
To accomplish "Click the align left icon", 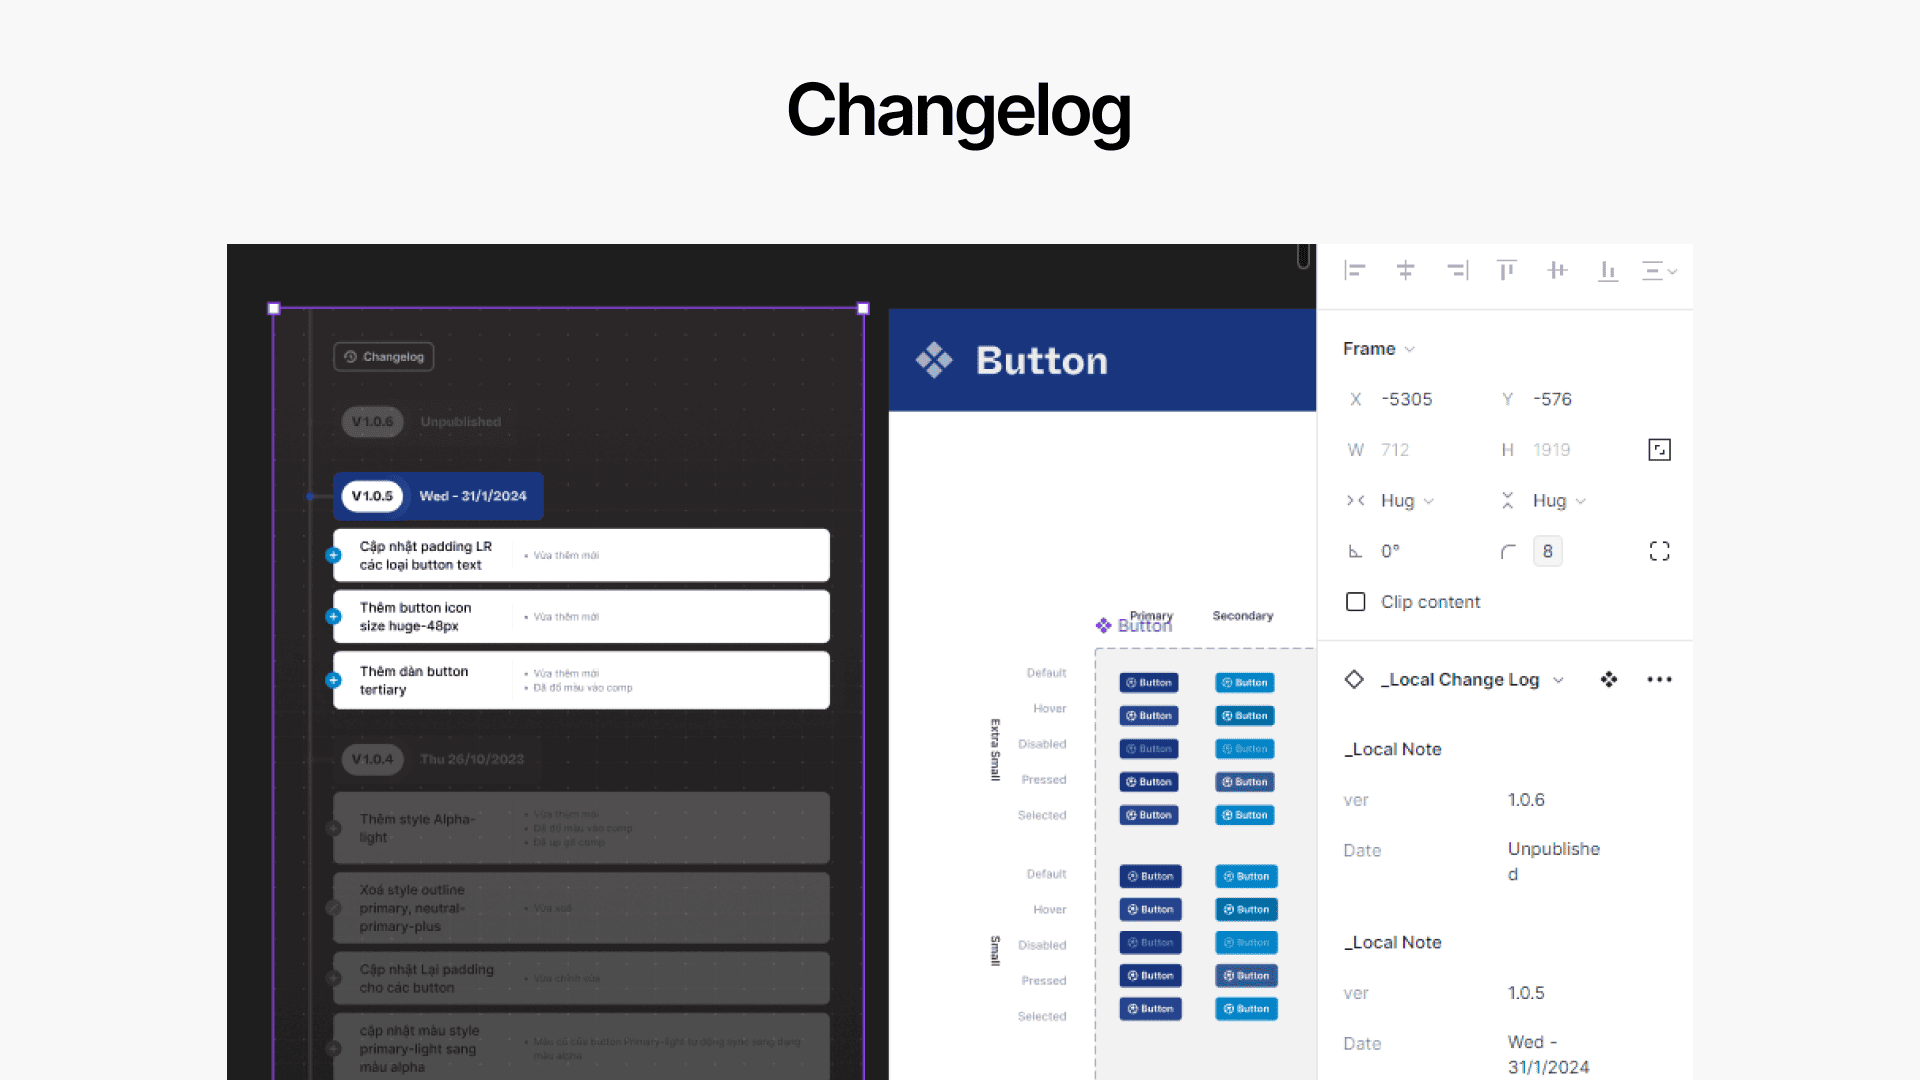I will [1355, 270].
